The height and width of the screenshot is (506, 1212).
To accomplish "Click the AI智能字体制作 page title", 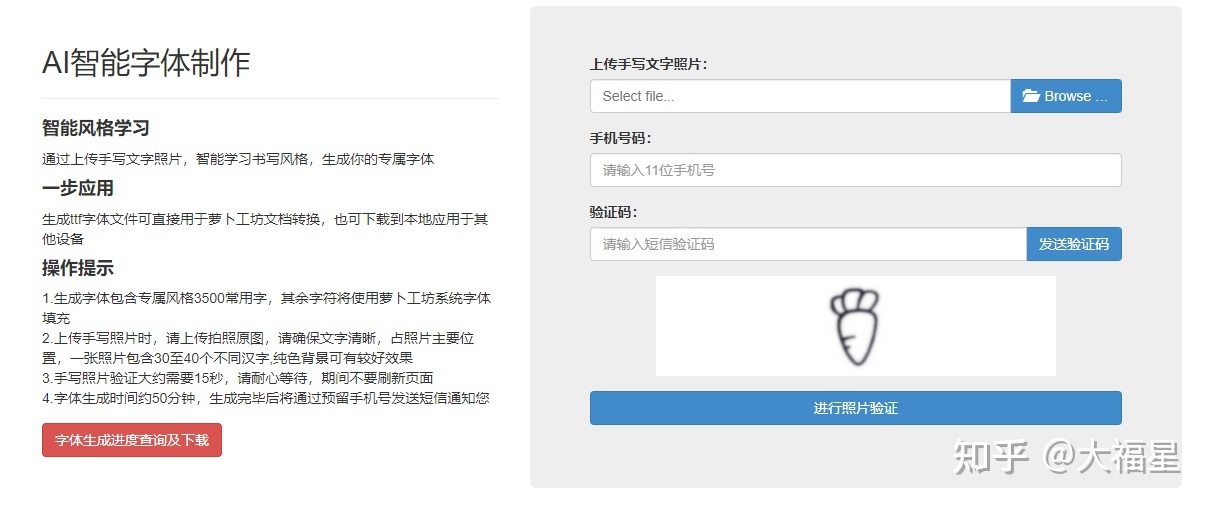I will [x=146, y=62].
